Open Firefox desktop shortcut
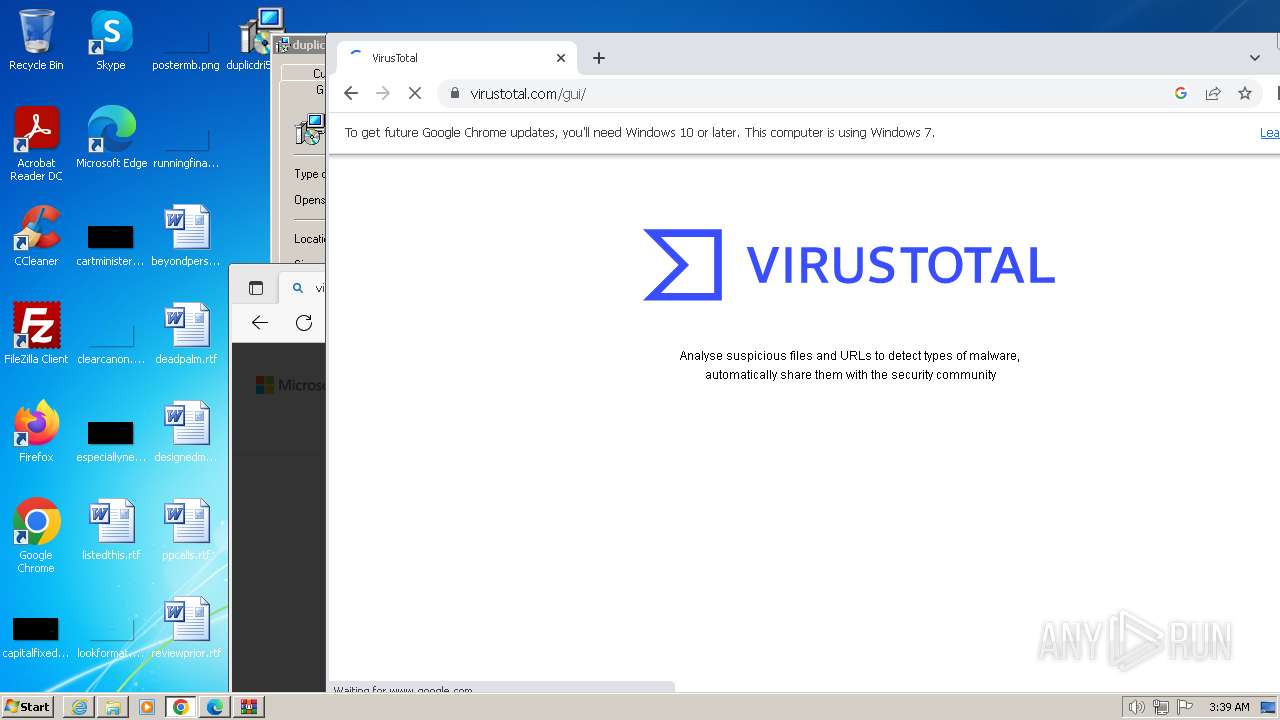Image resolution: width=1280 pixels, height=720 pixels. (x=36, y=433)
